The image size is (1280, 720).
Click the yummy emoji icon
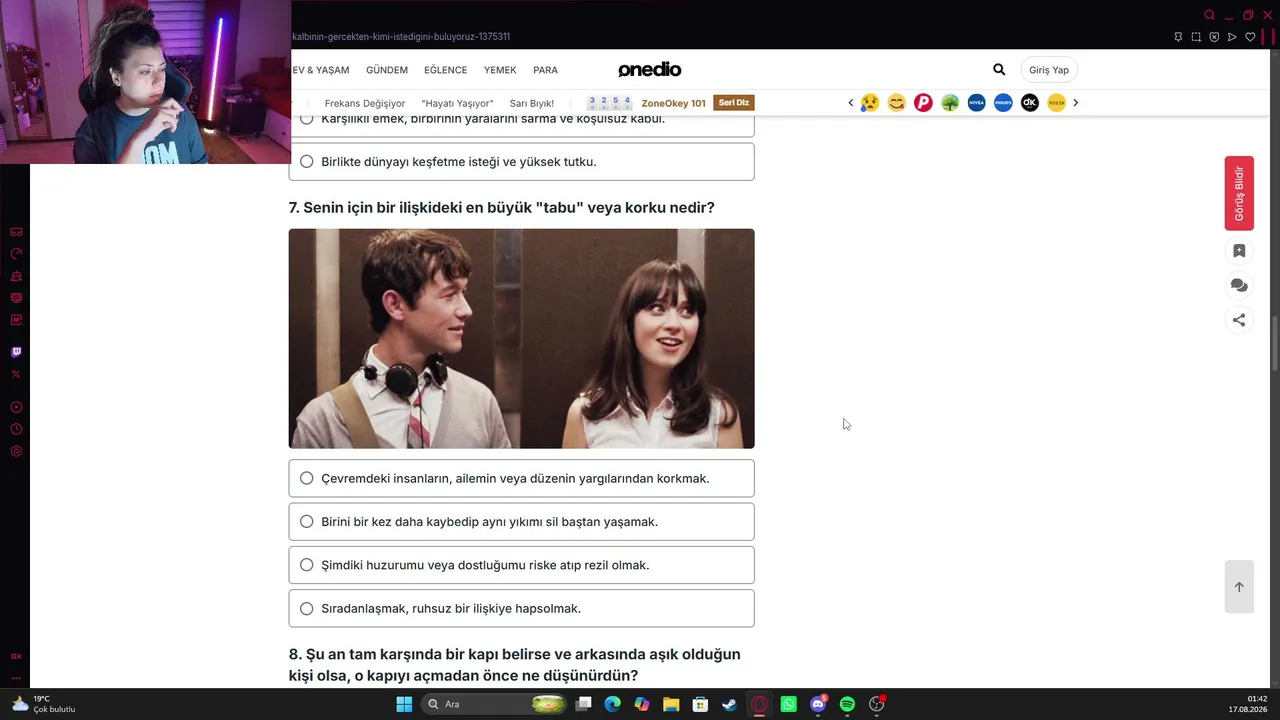(x=897, y=103)
